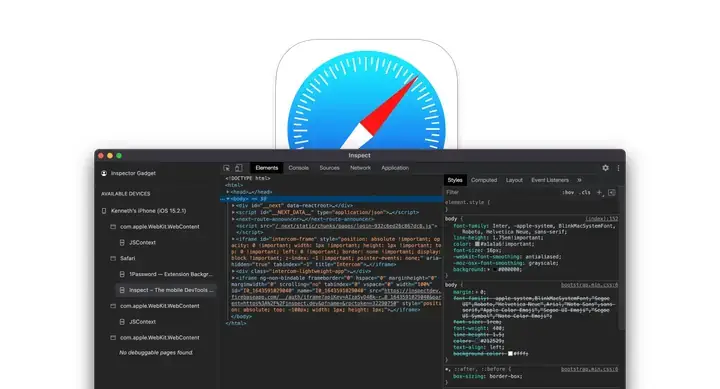Open the #a1a1a6 color swatch picker

(x=477, y=244)
